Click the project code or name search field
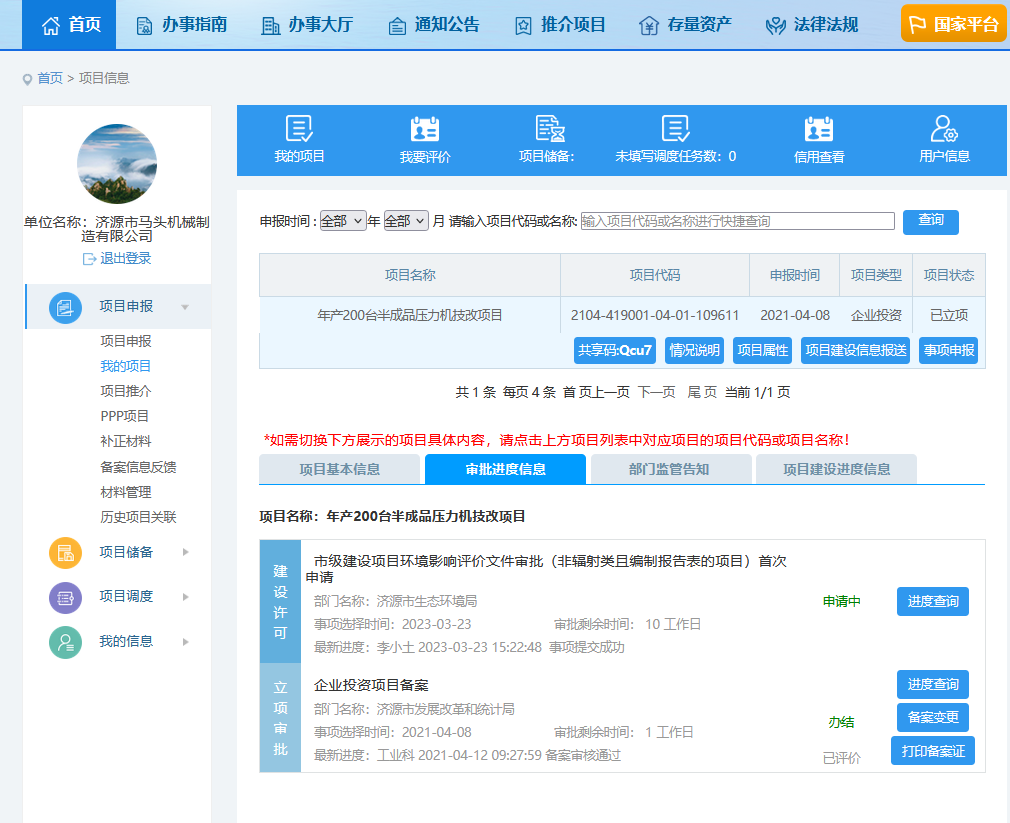This screenshot has height=823, width=1010. click(737, 221)
